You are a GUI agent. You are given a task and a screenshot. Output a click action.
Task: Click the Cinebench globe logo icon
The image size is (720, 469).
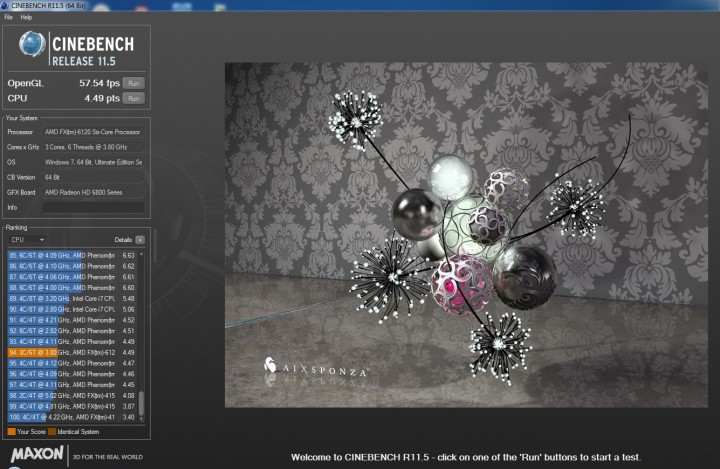[x=32, y=44]
